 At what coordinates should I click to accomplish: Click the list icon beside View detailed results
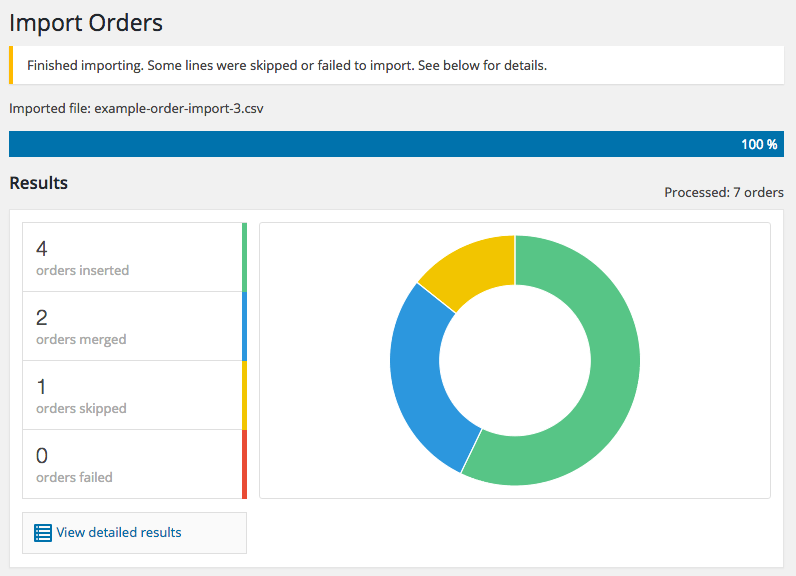pos(43,533)
